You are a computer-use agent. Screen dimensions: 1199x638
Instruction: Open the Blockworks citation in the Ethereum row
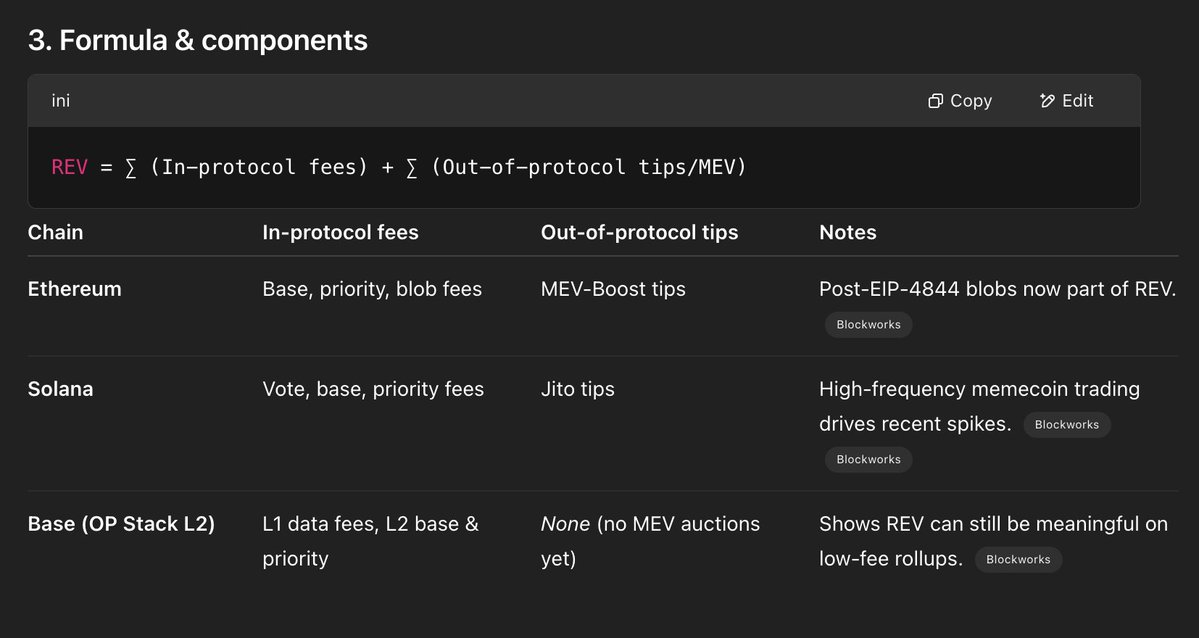(868, 325)
